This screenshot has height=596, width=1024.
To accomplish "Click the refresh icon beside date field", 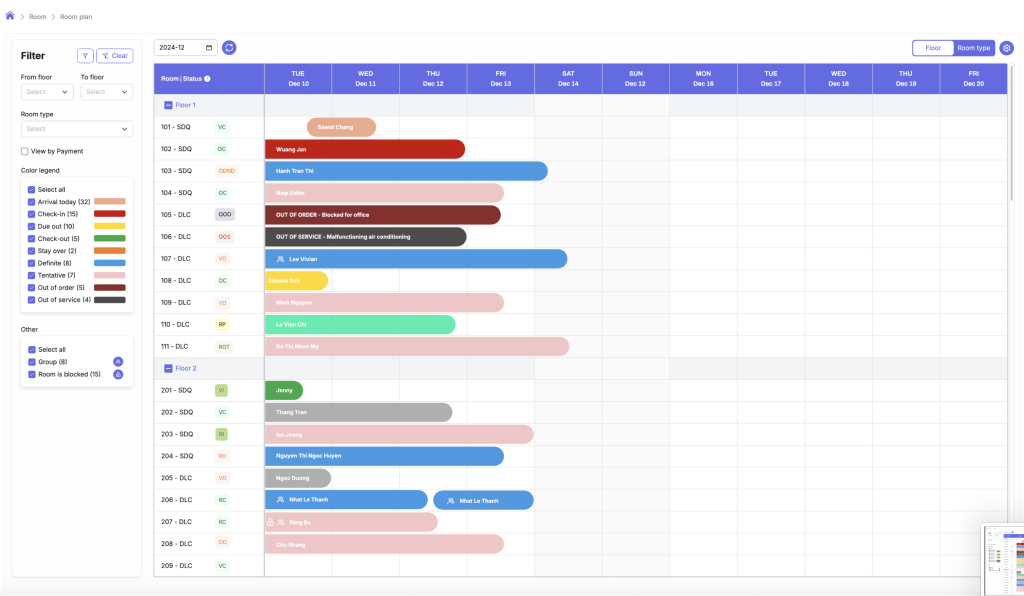I will click(x=229, y=48).
